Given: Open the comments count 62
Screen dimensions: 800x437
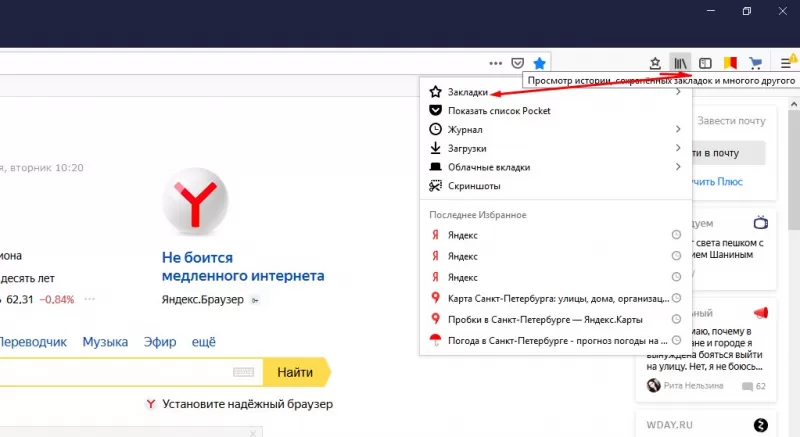Looking at the screenshot, I should [754, 386].
